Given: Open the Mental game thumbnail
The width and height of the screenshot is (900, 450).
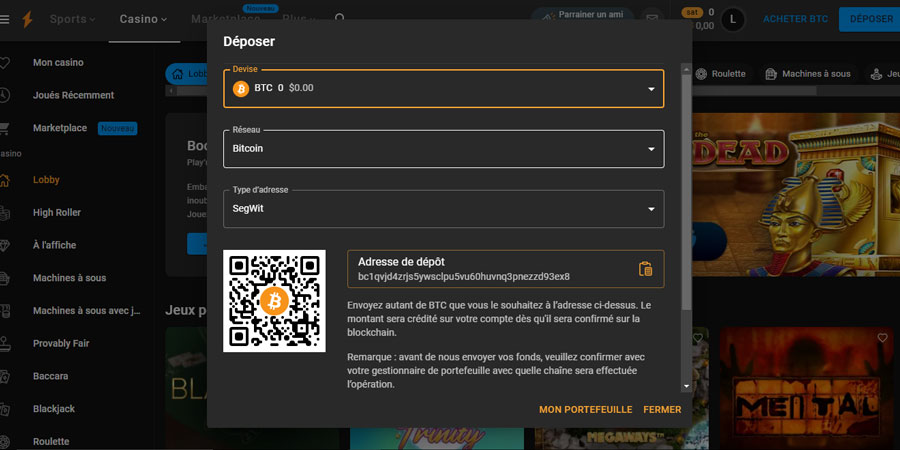Looking at the screenshot, I should click(806, 389).
